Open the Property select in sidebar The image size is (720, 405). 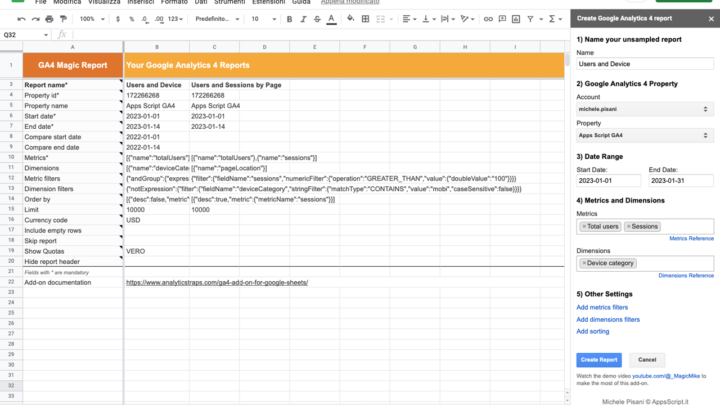pyautogui.click(x=645, y=135)
